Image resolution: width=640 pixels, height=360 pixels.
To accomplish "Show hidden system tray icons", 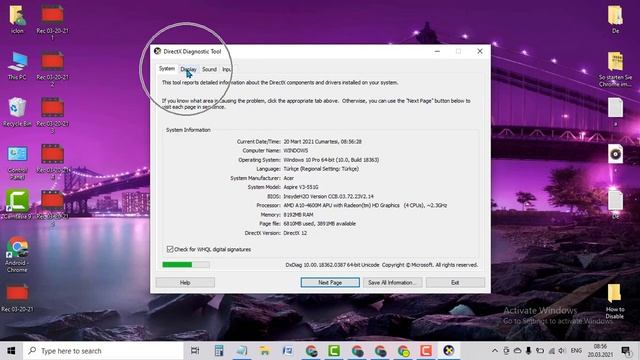I will pos(495,351).
